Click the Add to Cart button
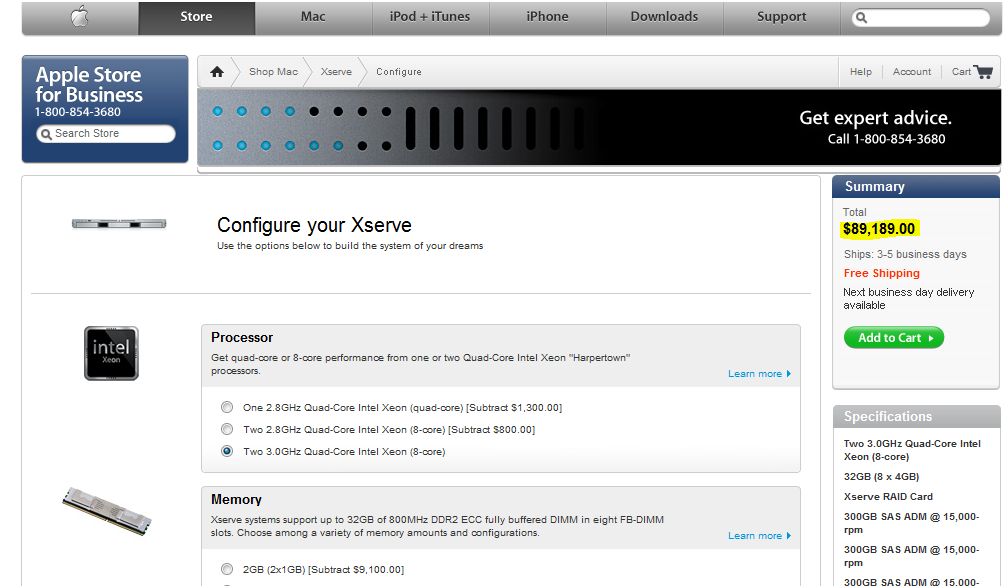 [x=894, y=337]
